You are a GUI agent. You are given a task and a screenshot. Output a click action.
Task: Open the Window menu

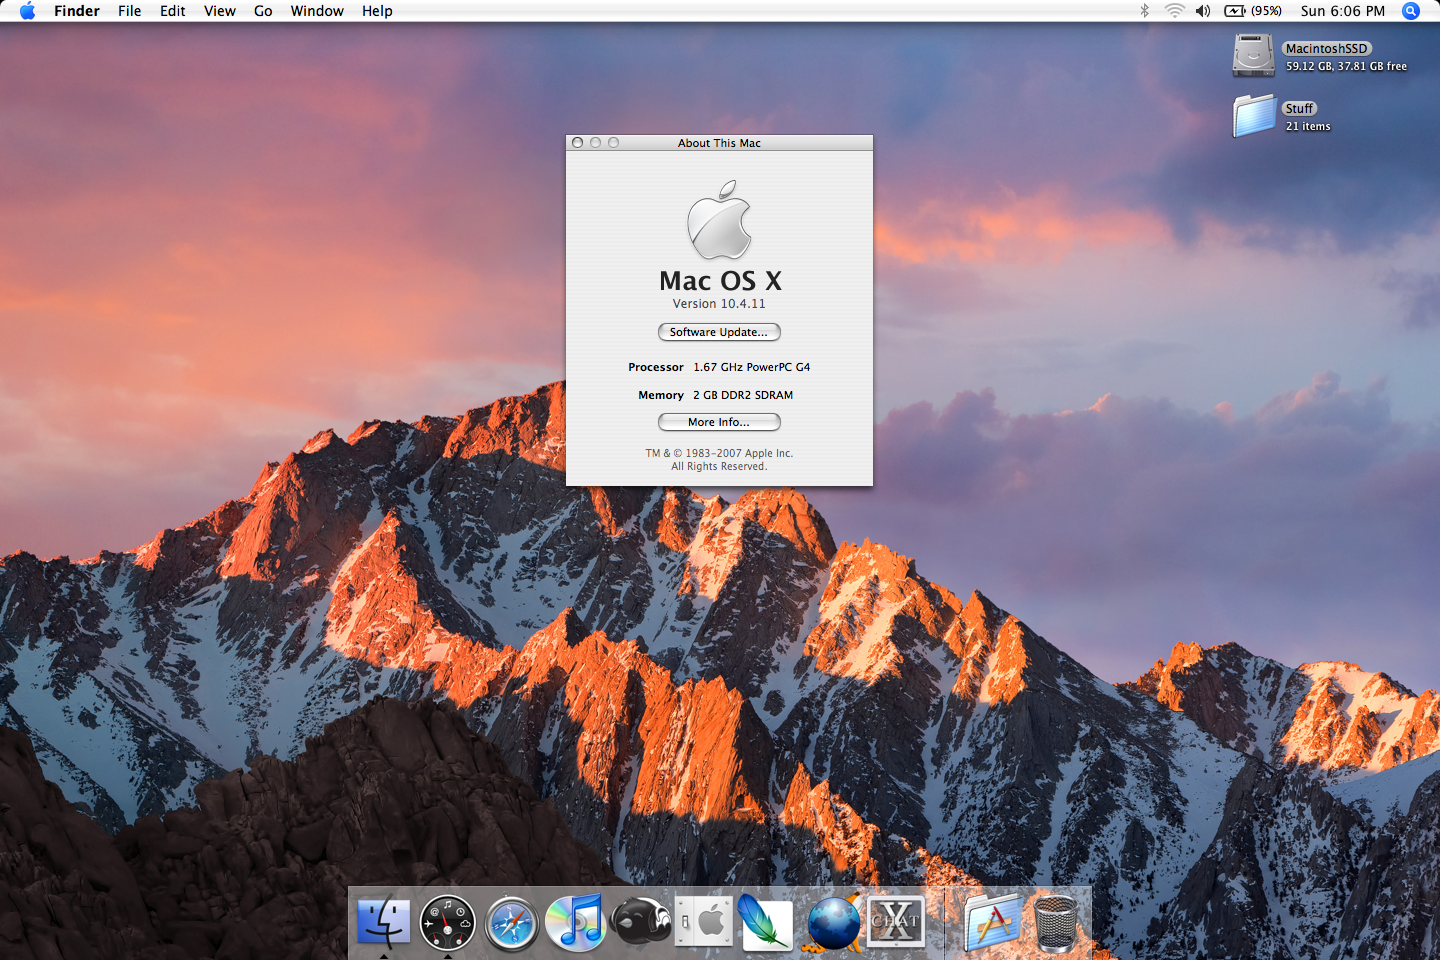pyautogui.click(x=317, y=11)
